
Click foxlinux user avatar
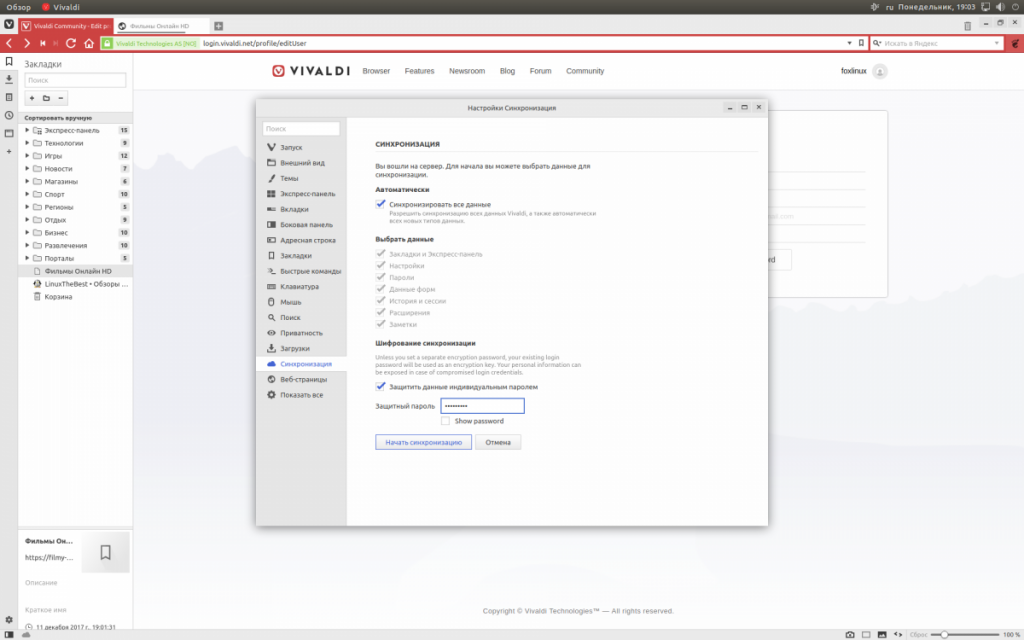tap(880, 71)
